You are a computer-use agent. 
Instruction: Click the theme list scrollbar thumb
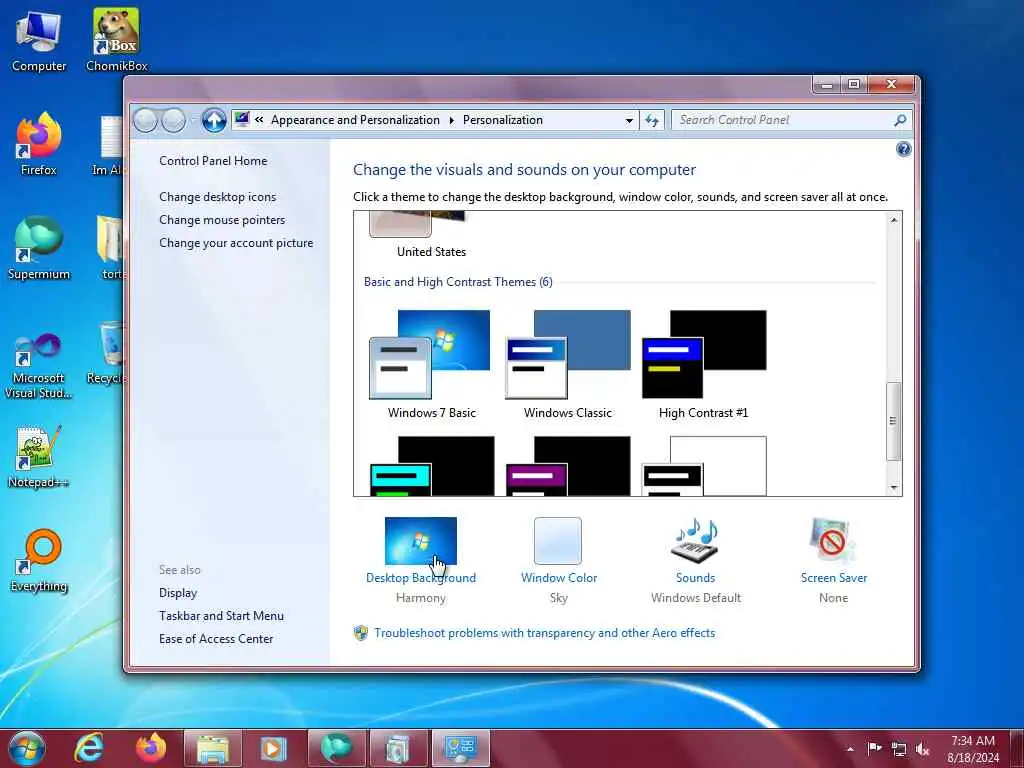(x=893, y=421)
